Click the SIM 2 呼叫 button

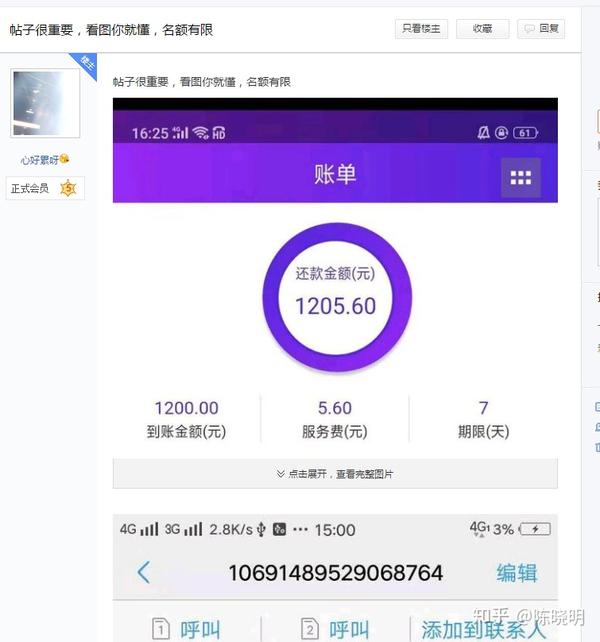[x=335, y=629]
